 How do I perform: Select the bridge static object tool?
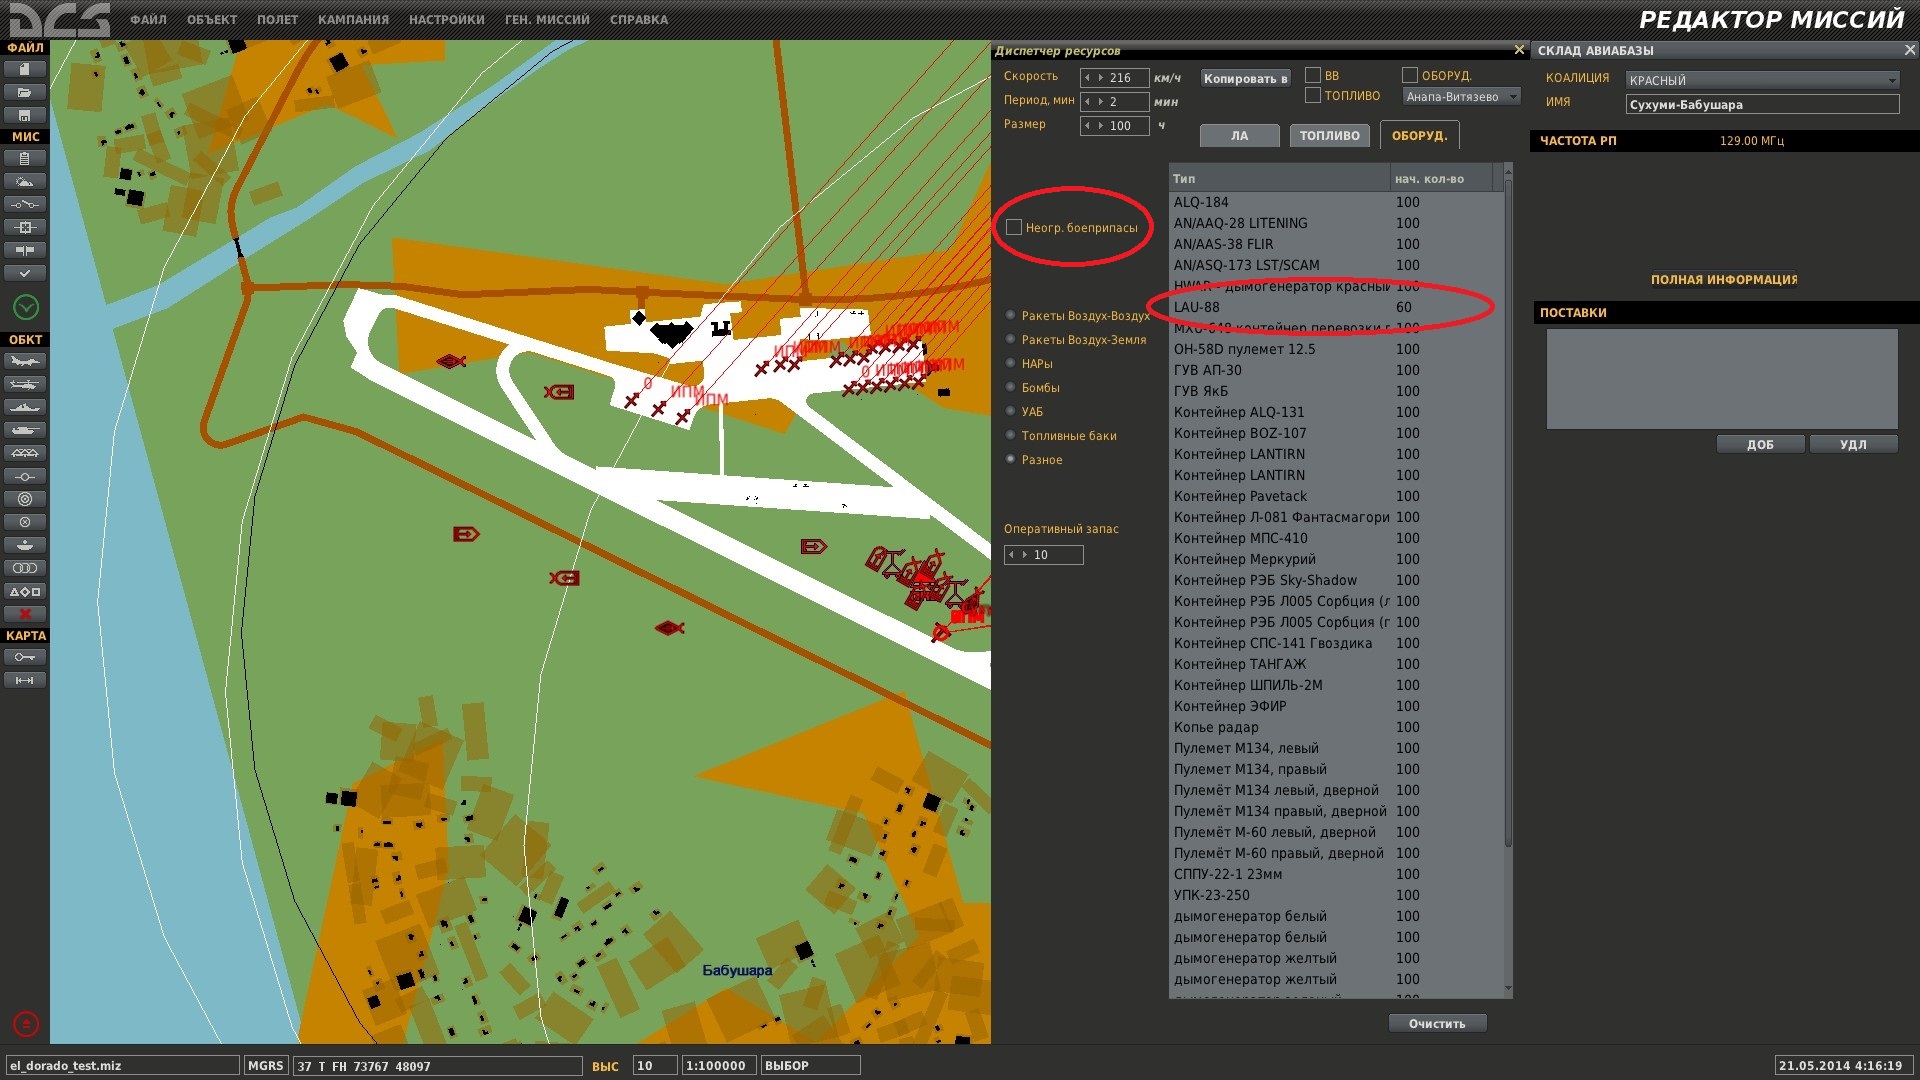coord(25,453)
